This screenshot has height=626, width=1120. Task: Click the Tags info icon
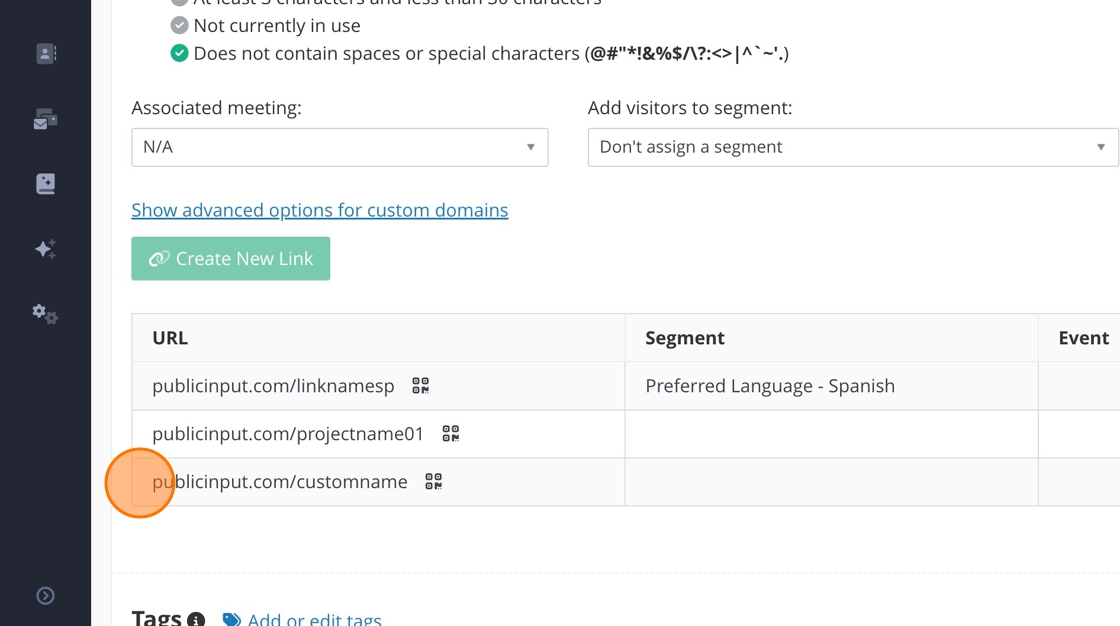[x=196, y=620]
